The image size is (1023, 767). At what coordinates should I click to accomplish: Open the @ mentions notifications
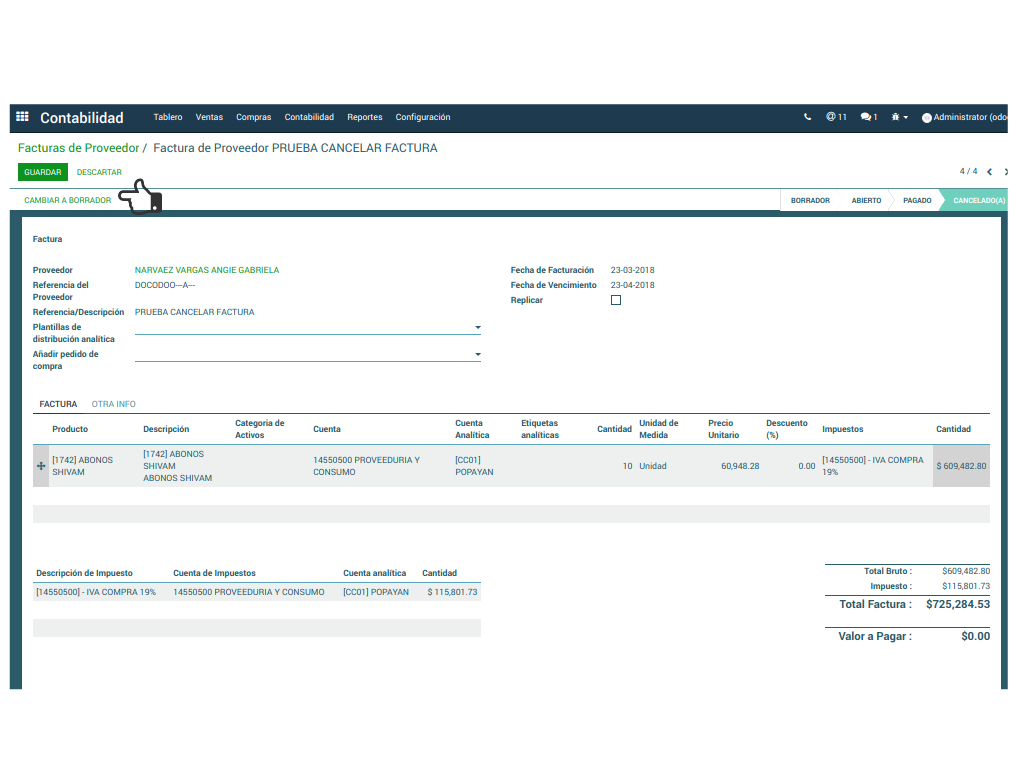click(x=836, y=117)
